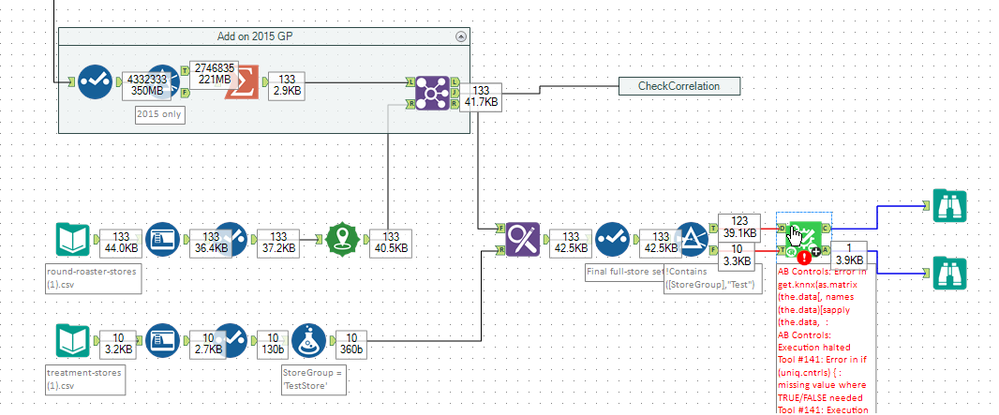Select the Select tool before the Formula tool
This screenshot has height=415, width=999.
230,340
